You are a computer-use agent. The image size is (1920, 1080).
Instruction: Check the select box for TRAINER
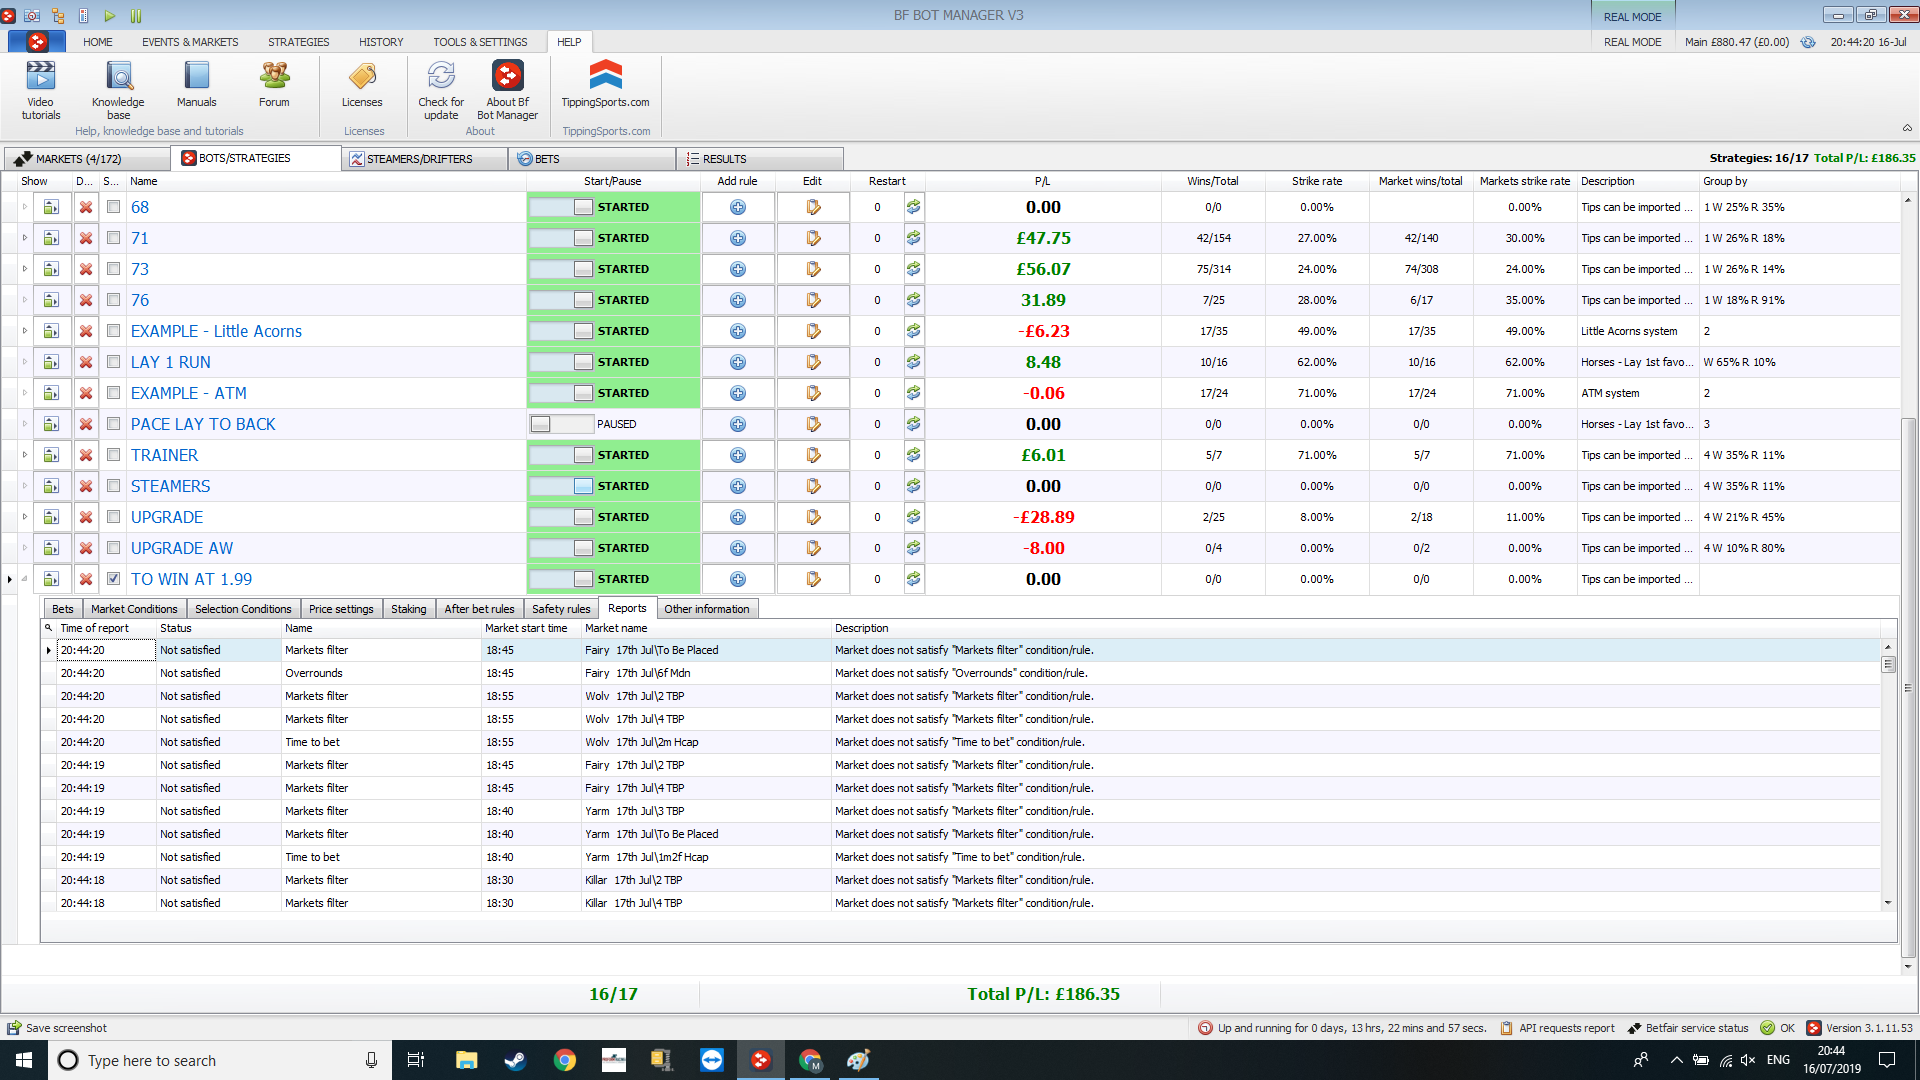pyautogui.click(x=113, y=455)
